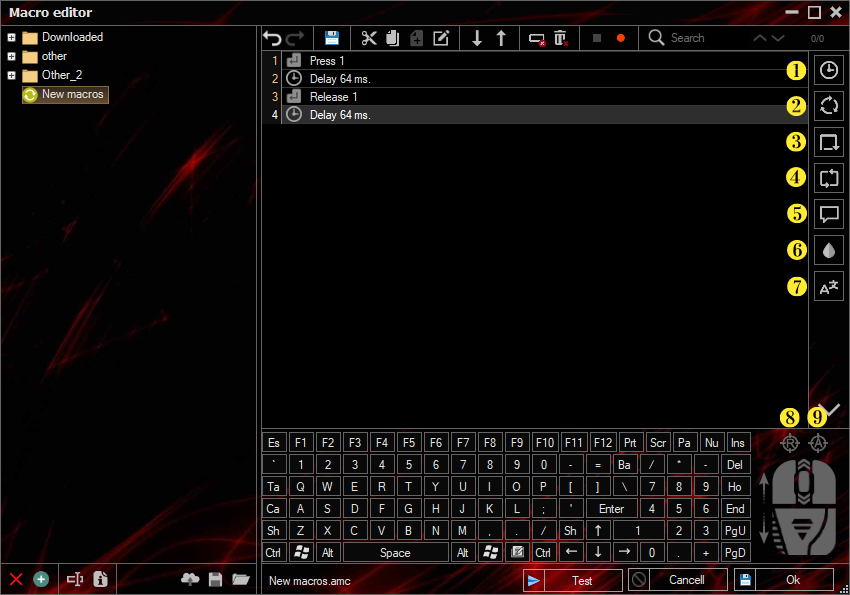Viewport: 850px width, 595px height.
Task: Click the repeat block arrows side button
Action: pos(828,178)
